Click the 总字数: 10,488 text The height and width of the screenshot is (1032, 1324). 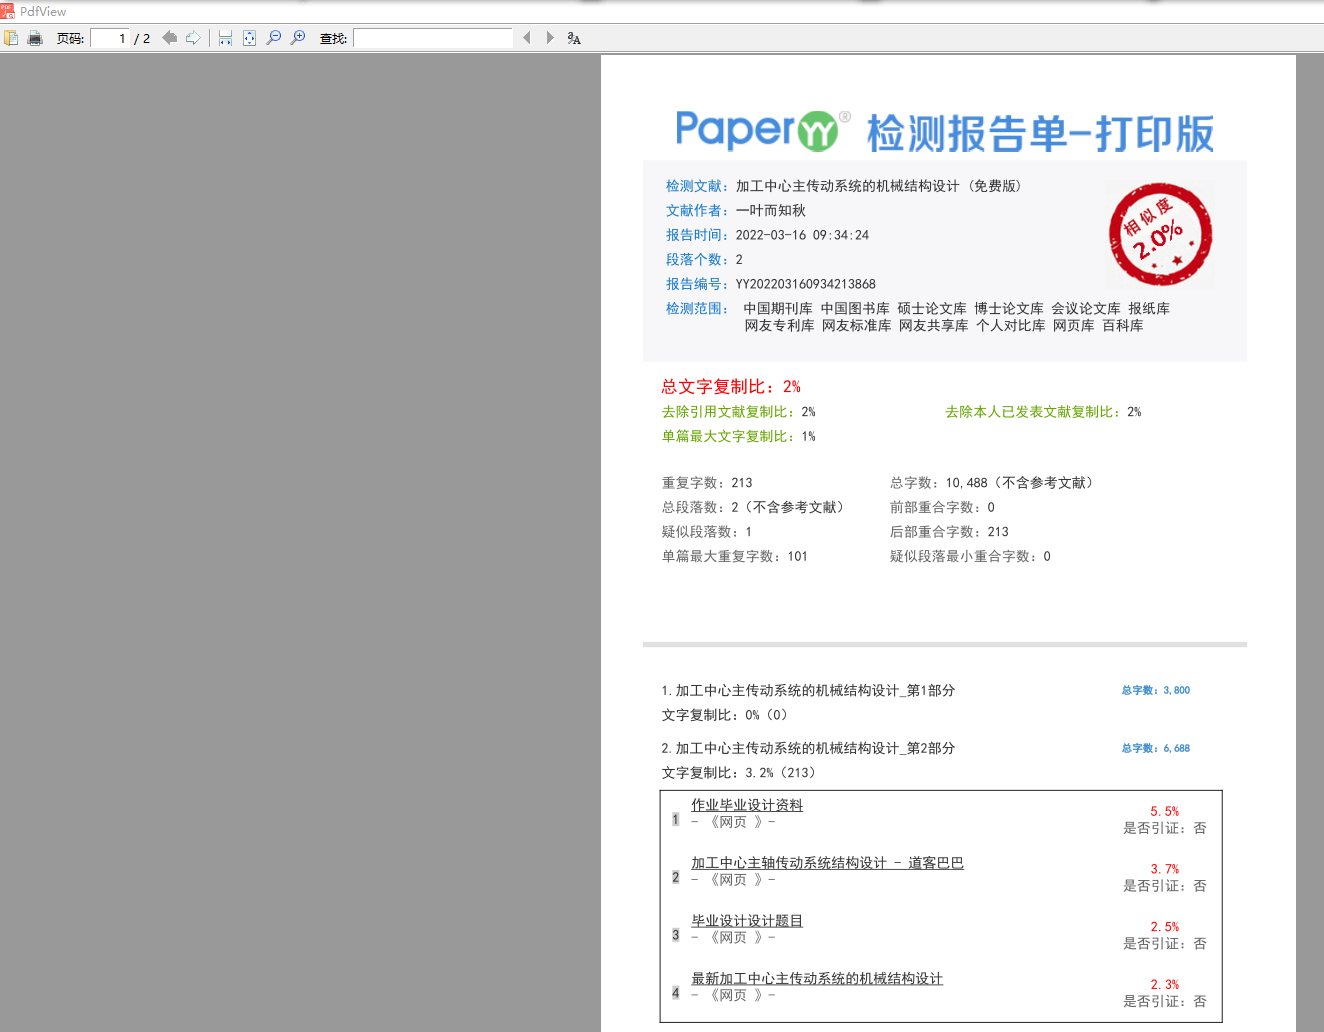(939, 483)
